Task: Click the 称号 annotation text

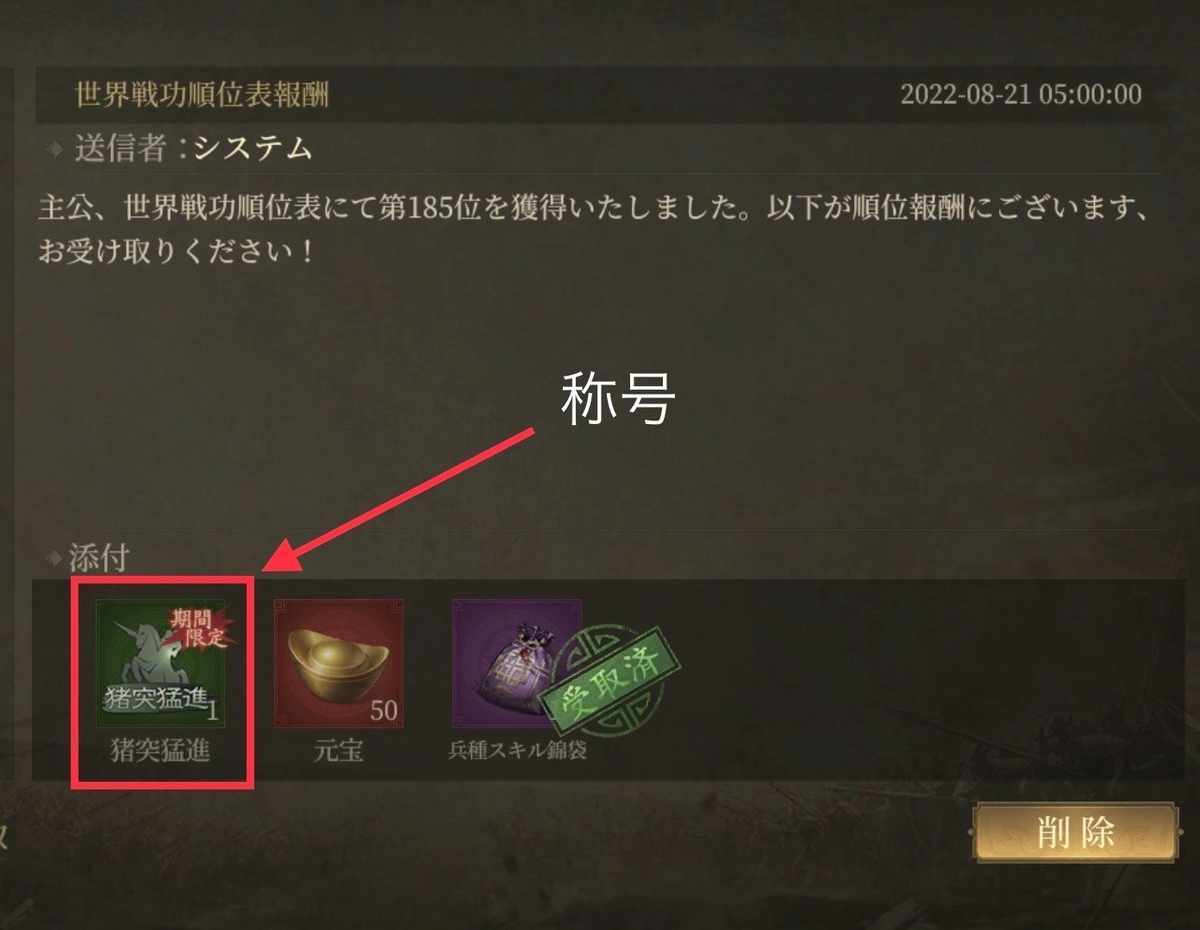Action: tap(619, 399)
